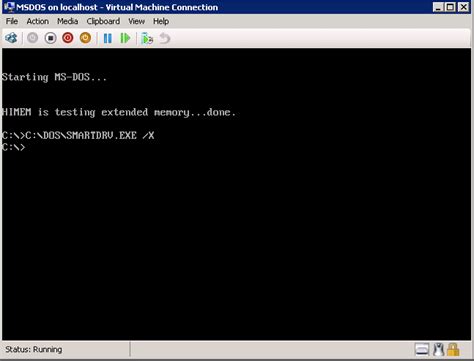This screenshot has height=361, width=474.
Task: Click the HIMEM testing memory line
Action: [x=119, y=112]
